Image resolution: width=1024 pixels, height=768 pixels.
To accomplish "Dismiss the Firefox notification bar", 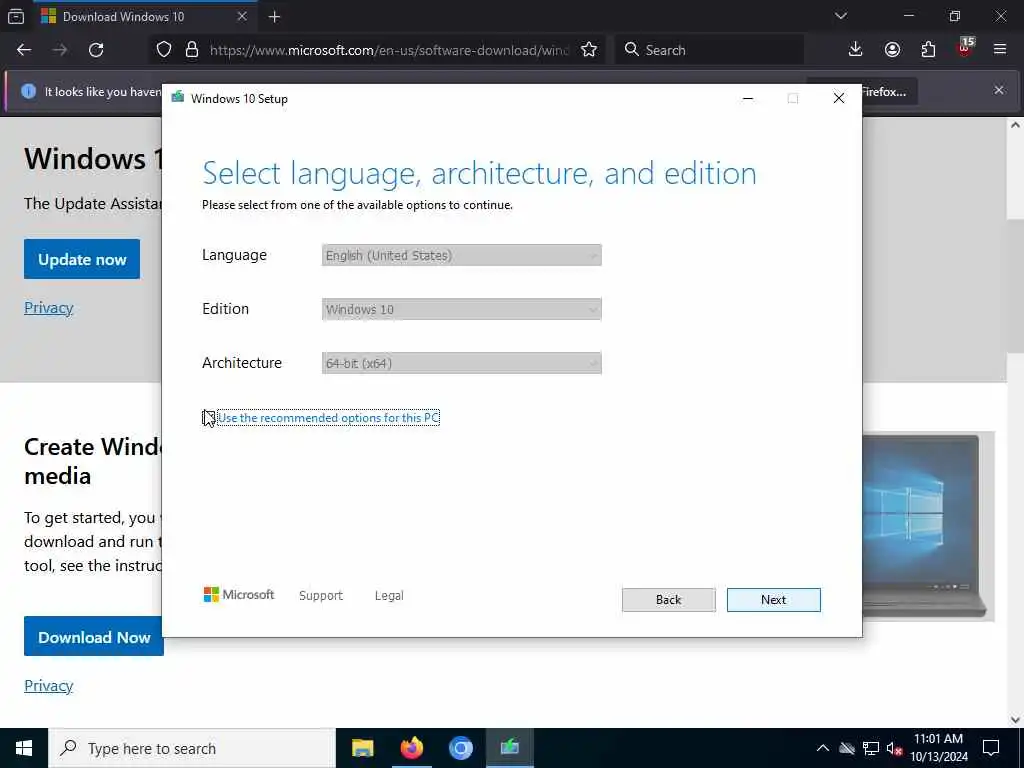I will [x=999, y=91].
